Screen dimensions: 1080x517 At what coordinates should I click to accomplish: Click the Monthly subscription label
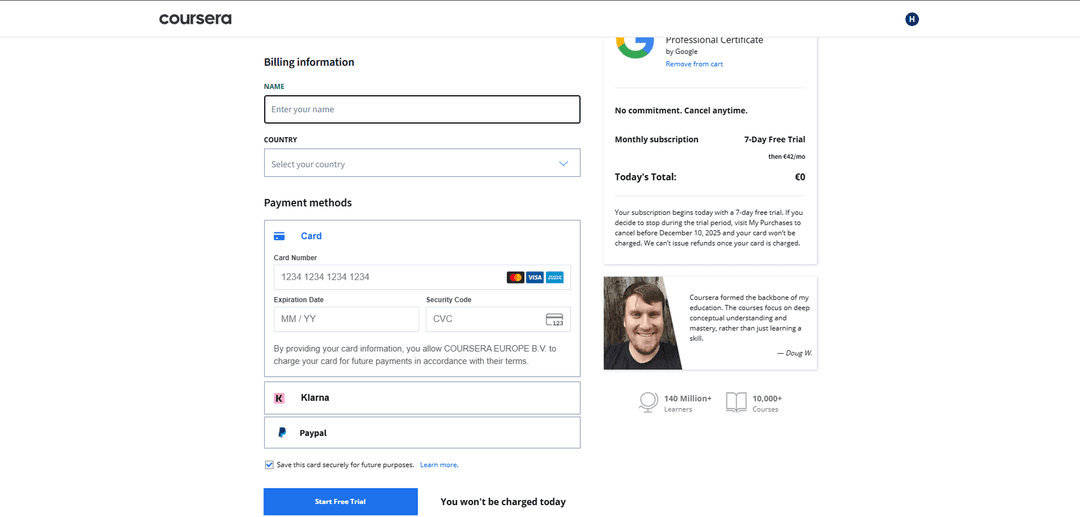point(656,139)
